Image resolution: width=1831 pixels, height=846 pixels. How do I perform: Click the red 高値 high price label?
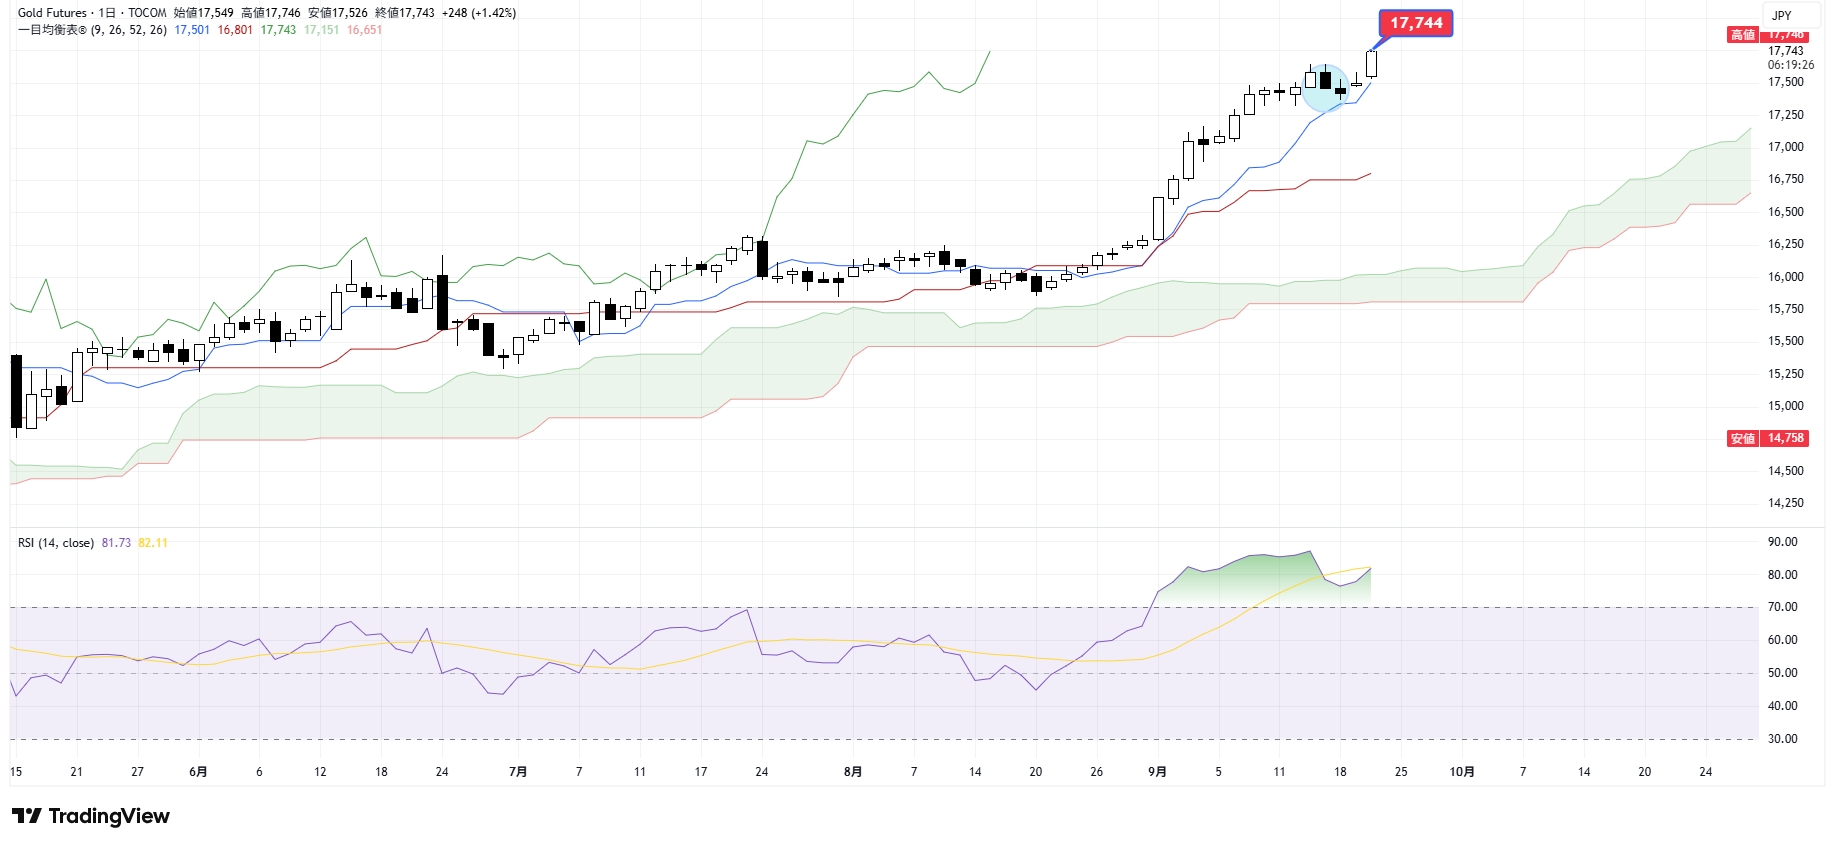[x=1742, y=35]
